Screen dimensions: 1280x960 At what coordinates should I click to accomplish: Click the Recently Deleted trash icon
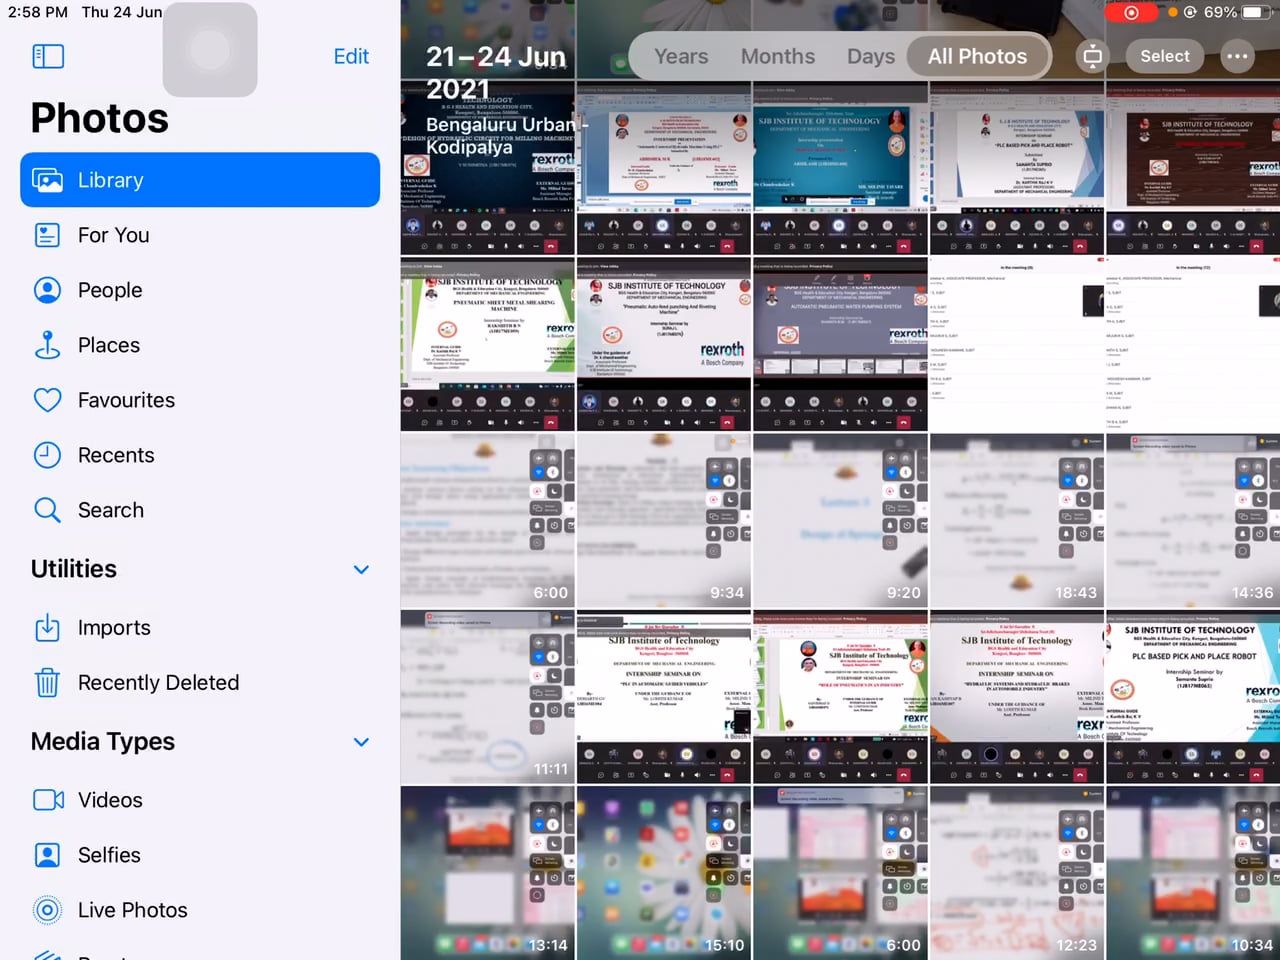tap(47, 682)
